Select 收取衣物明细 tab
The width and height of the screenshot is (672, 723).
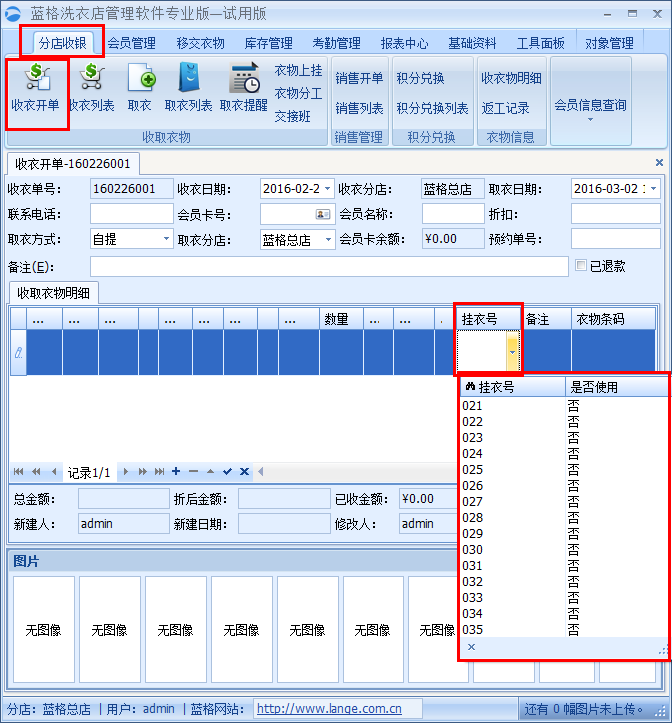[x=54, y=293]
